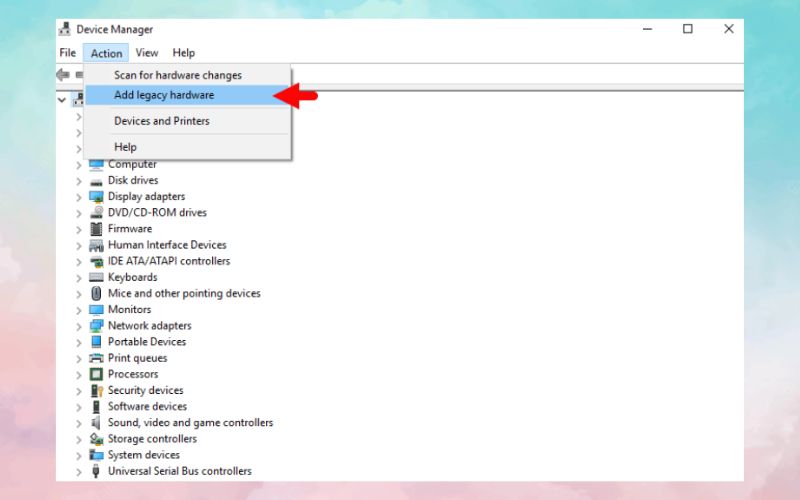Select the Storage controllers label
This screenshot has height=500, width=800.
coord(152,439)
